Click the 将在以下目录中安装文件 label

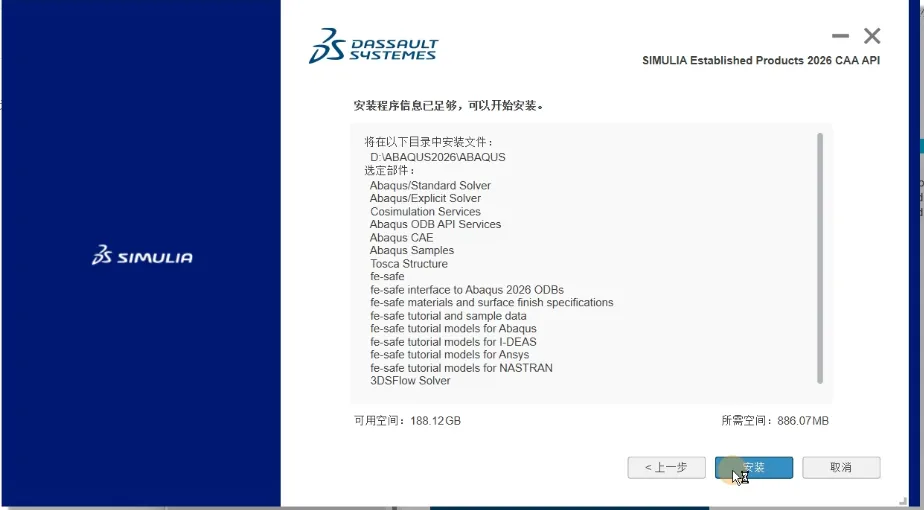point(429,142)
